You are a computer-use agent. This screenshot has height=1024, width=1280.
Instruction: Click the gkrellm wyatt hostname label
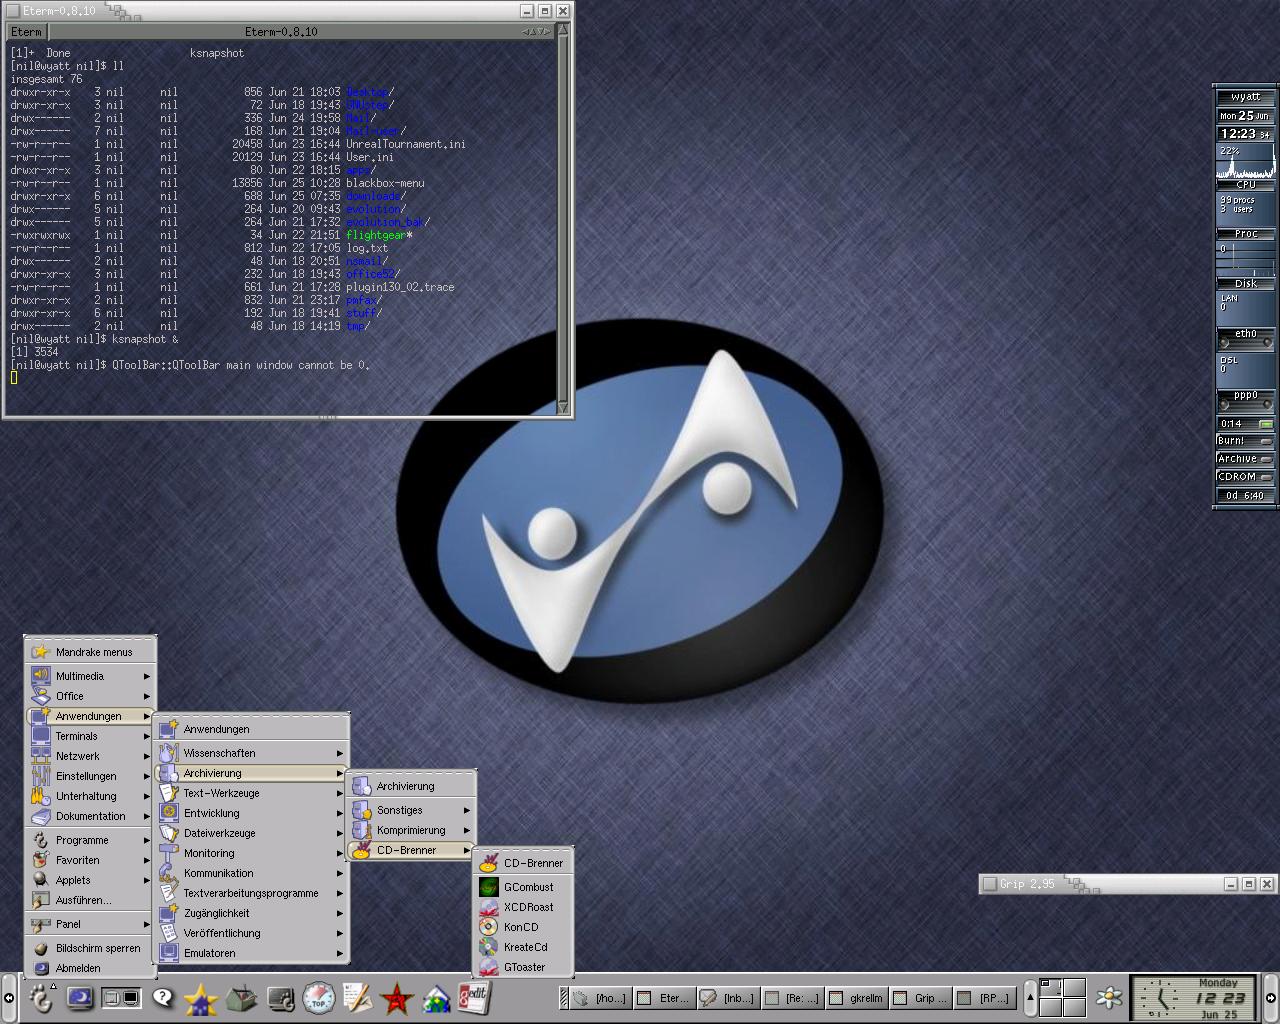1245,97
